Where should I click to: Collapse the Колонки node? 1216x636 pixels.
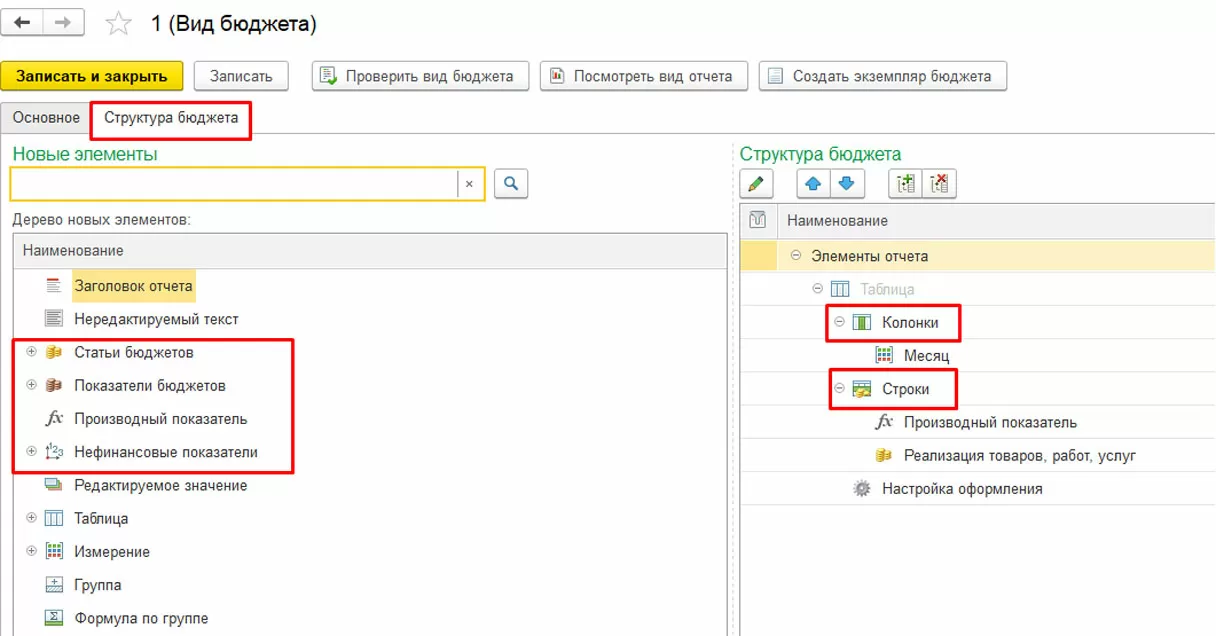point(840,322)
